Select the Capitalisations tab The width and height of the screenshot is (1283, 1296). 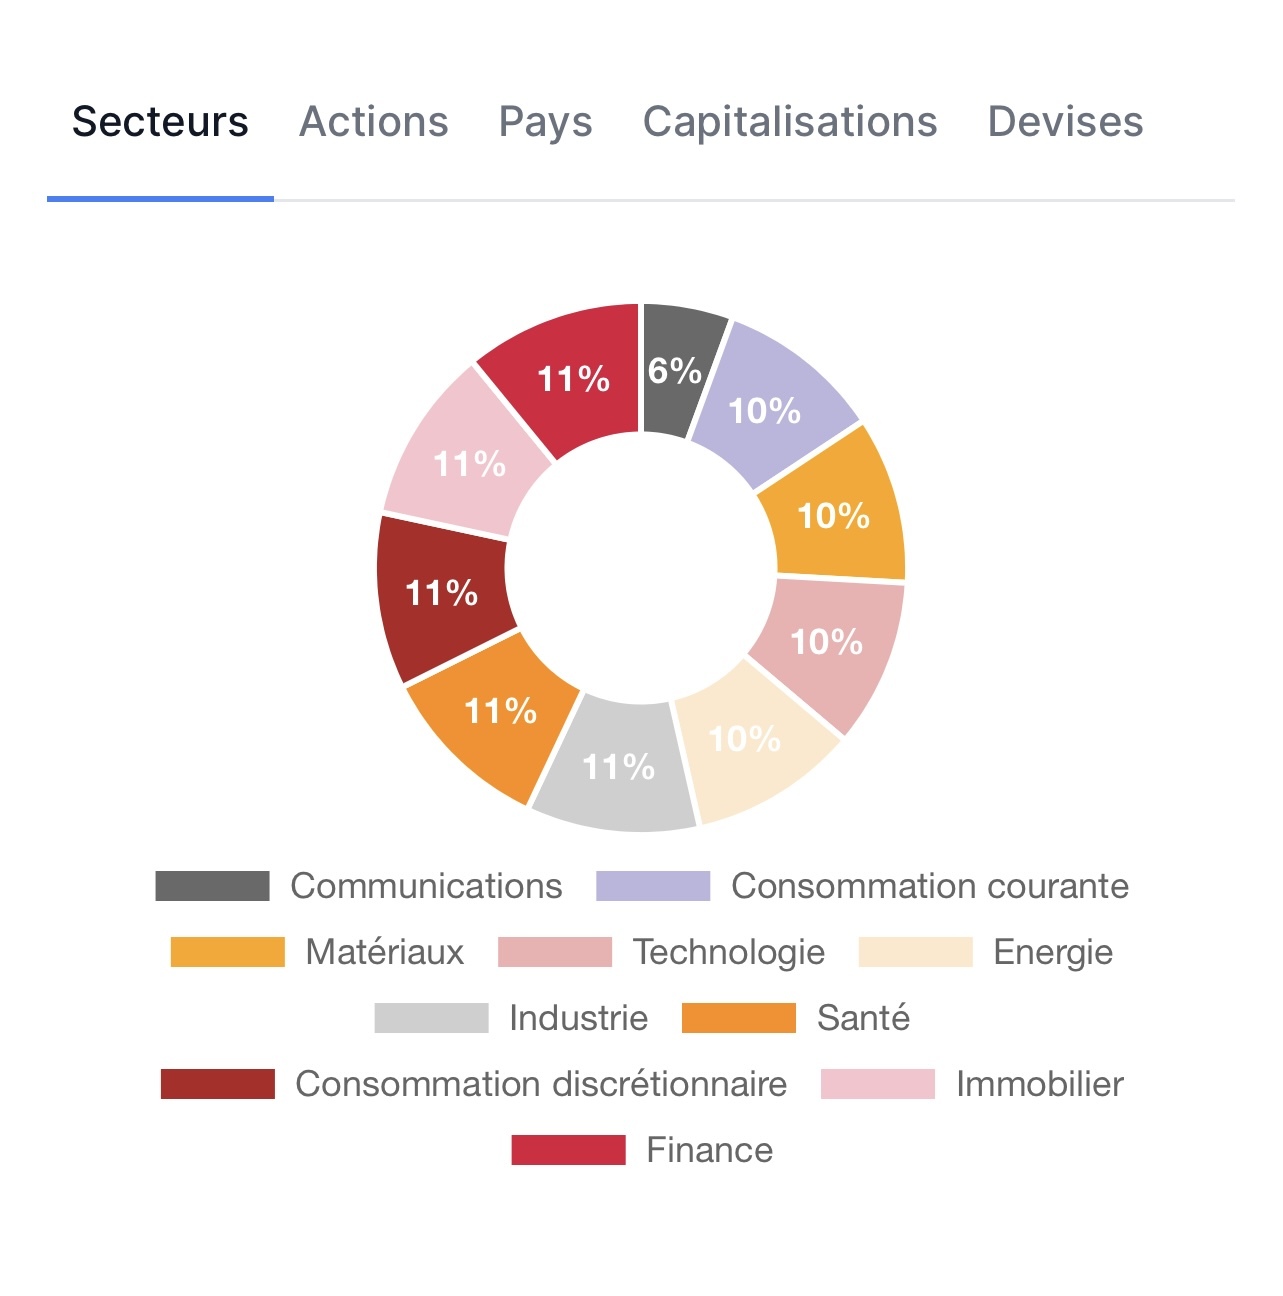point(789,122)
